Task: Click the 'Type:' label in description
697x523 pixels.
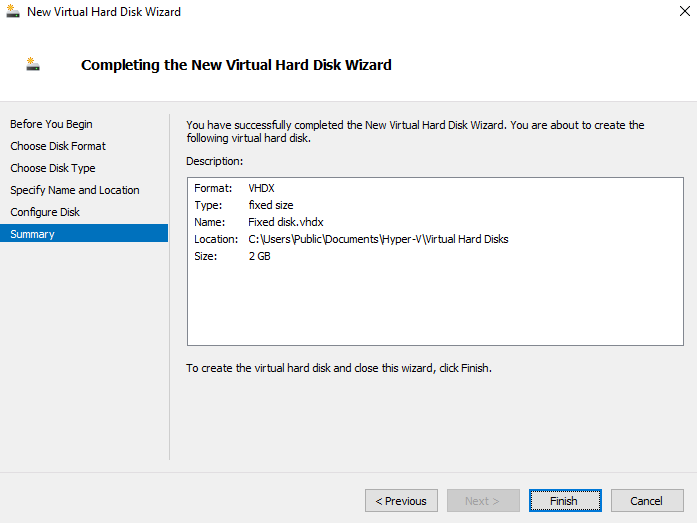Action: pyautogui.click(x=208, y=205)
